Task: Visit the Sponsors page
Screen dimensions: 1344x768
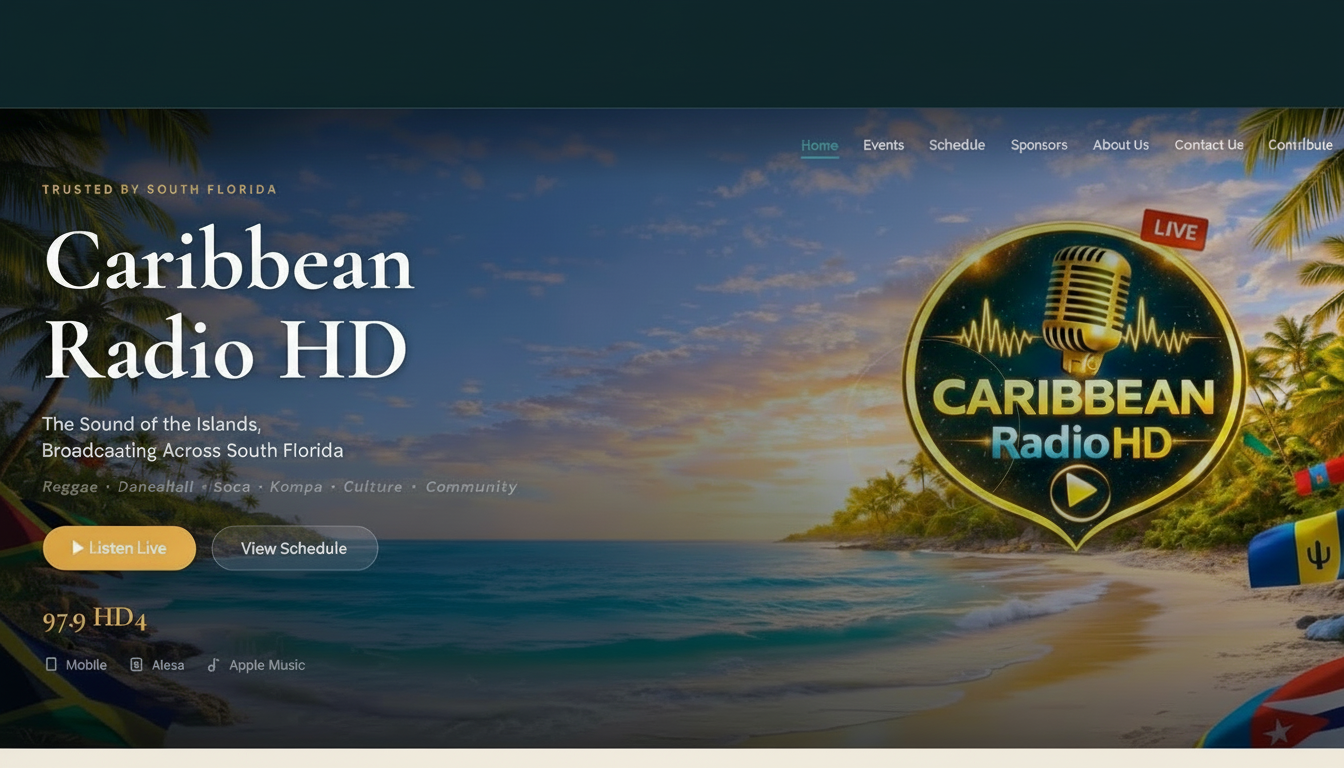Action: (1038, 144)
